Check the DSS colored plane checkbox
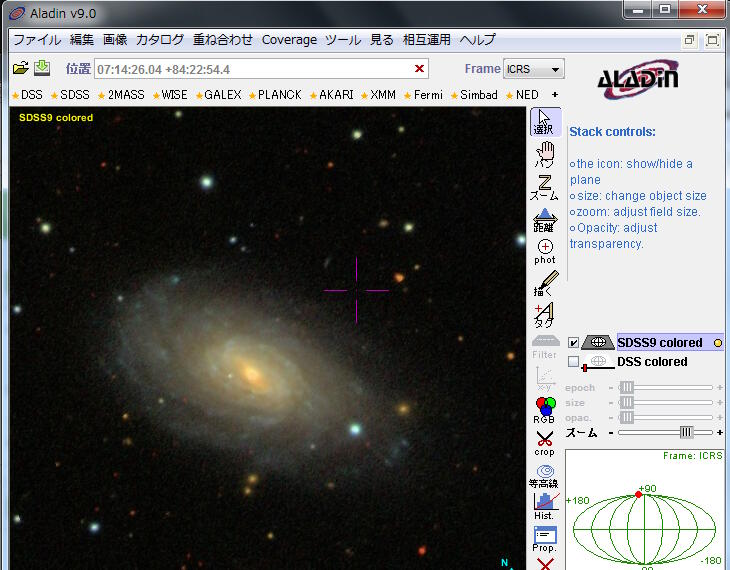Image resolution: width=730 pixels, height=570 pixels. pos(574,362)
